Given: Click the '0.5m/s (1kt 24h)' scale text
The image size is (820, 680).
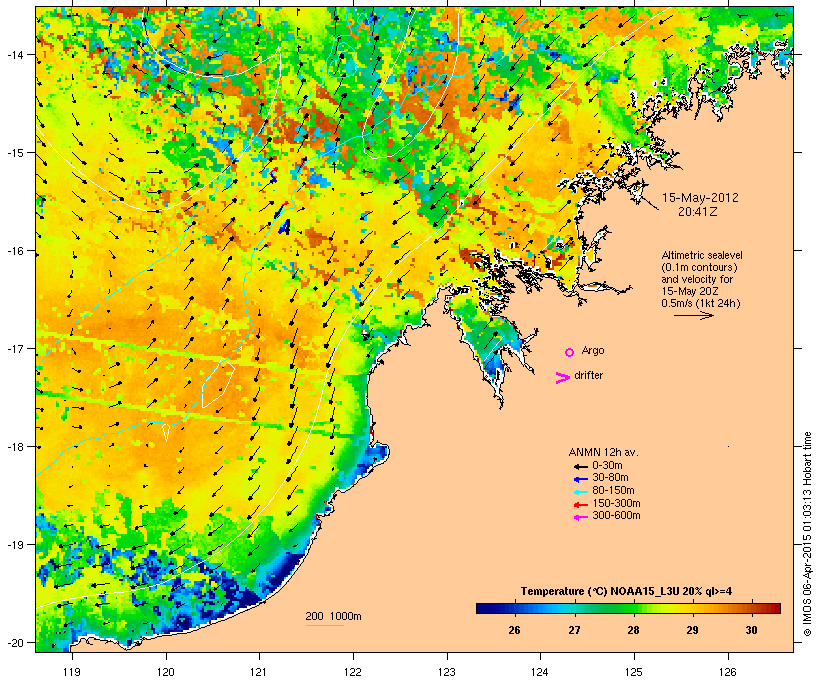Looking at the screenshot, I should [x=701, y=303].
